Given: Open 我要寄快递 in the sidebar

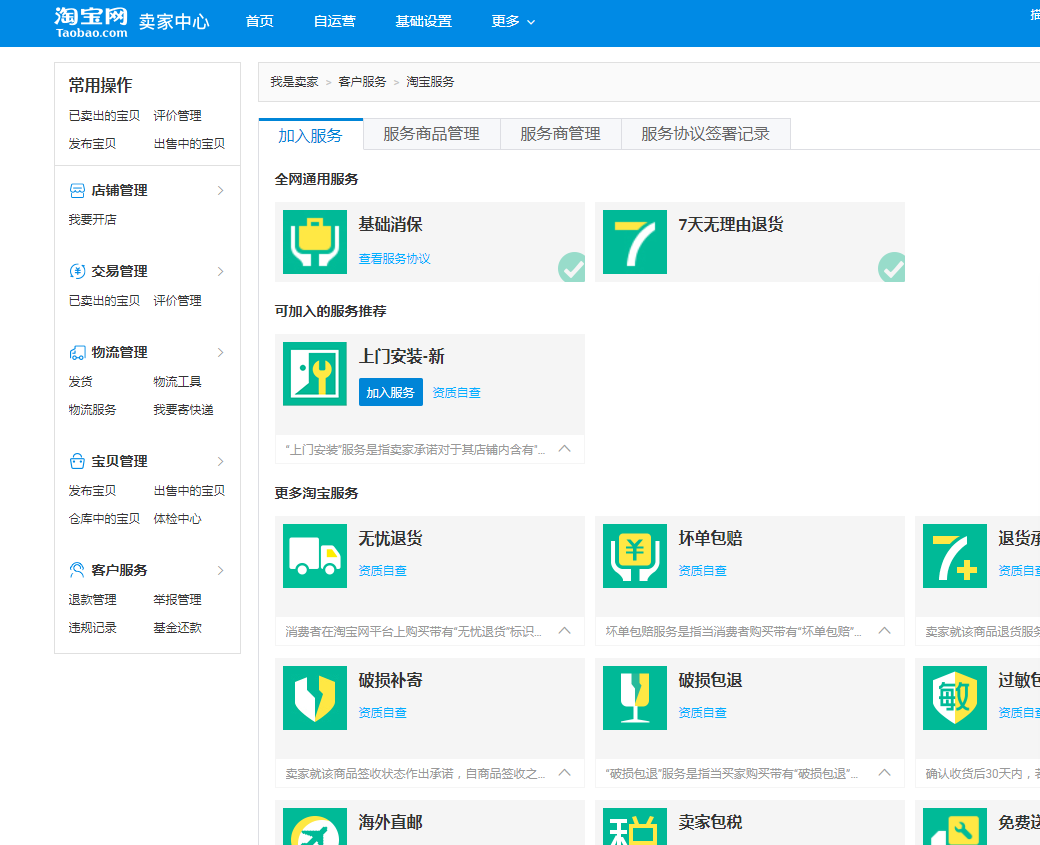Looking at the screenshot, I should 183,410.
